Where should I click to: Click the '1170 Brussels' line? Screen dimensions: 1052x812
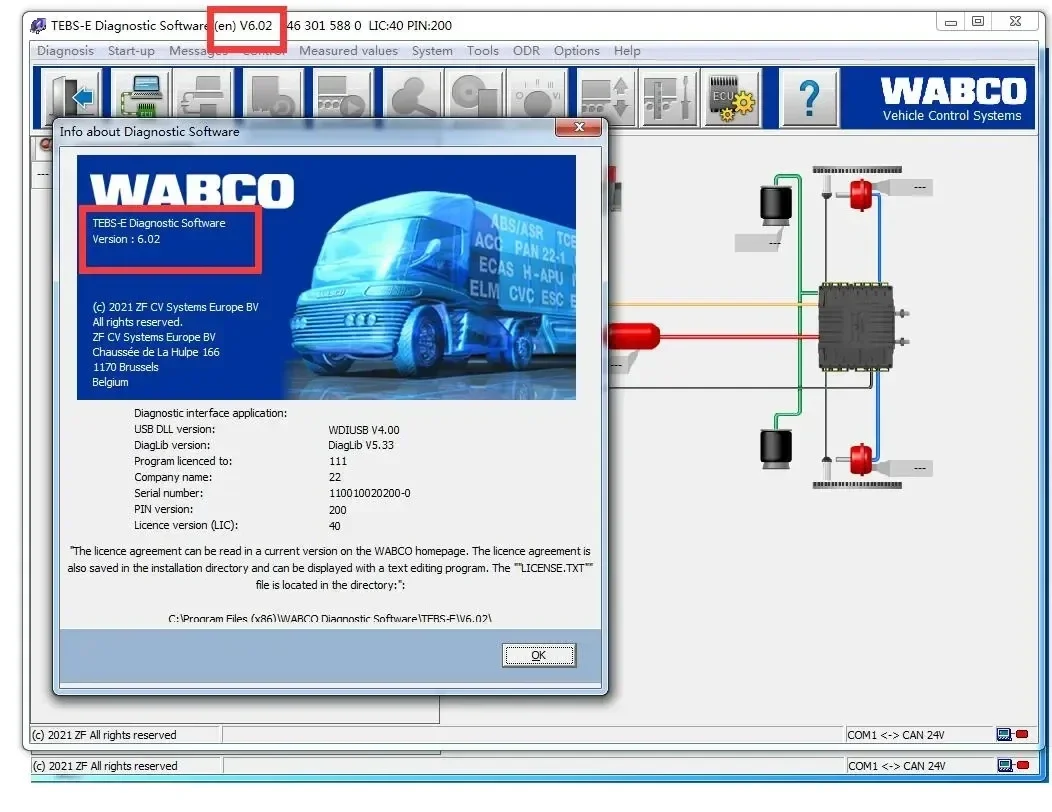(126, 367)
